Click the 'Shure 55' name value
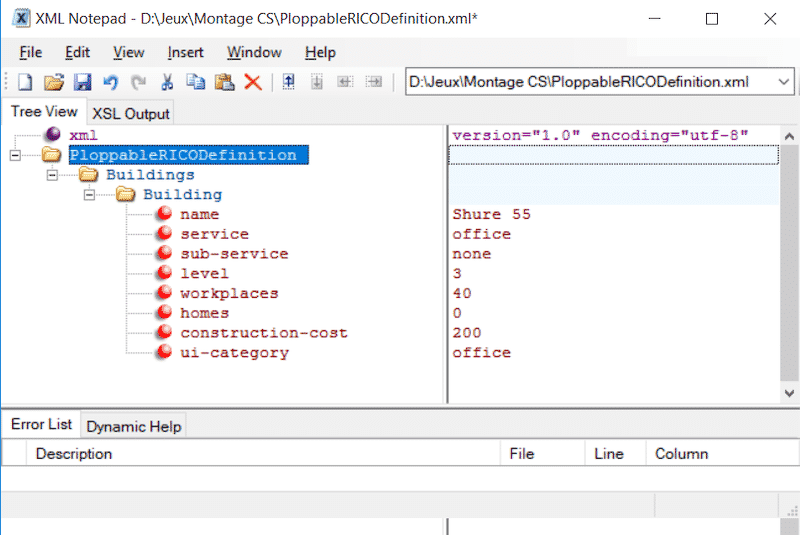The height and width of the screenshot is (535, 800). (x=491, y=214)
